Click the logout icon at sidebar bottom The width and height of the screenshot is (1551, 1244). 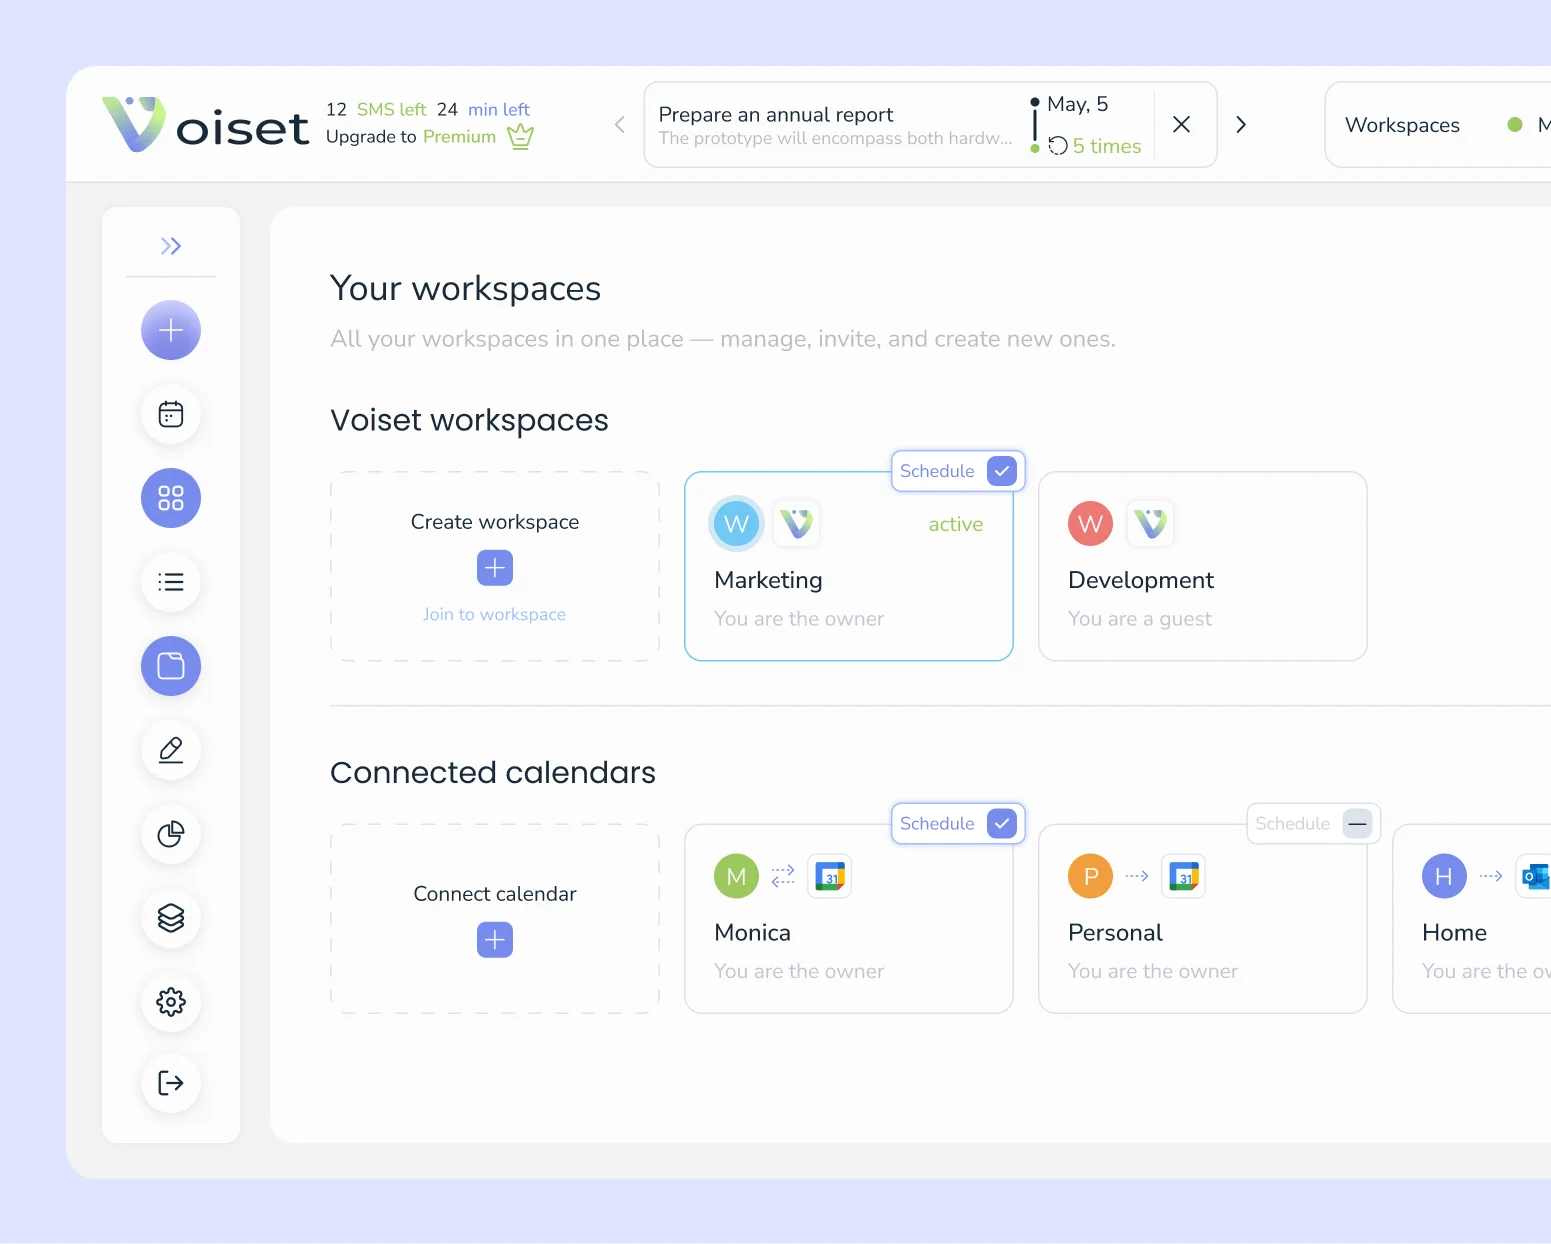(x=171, y=1083)
